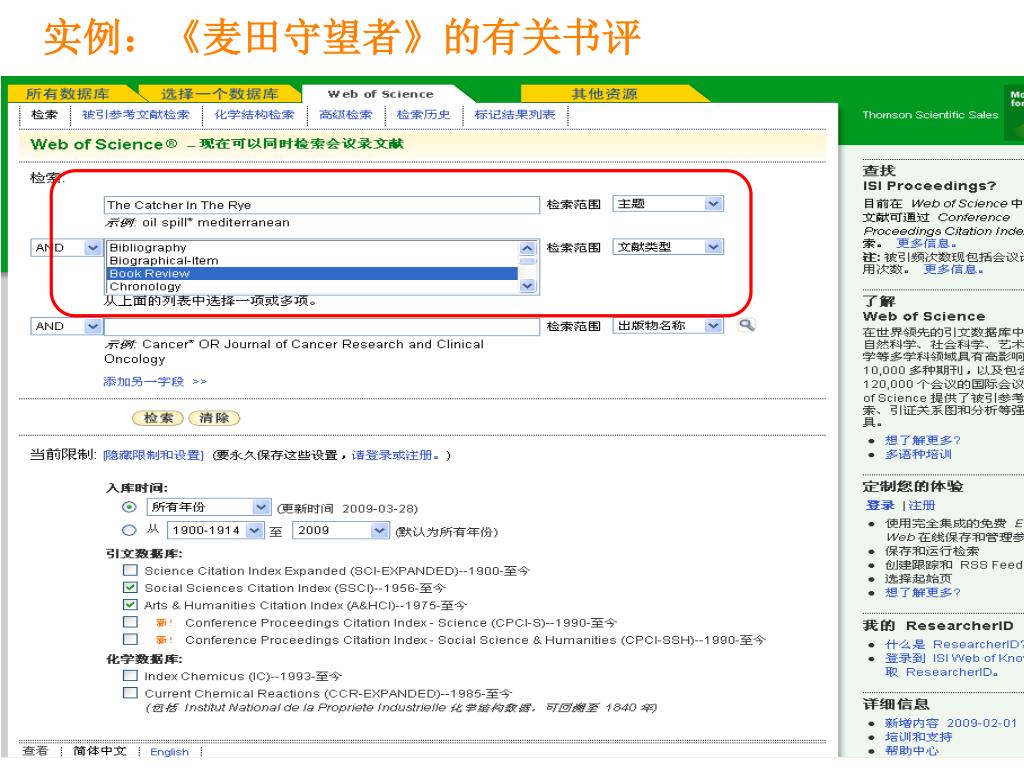Viewport: 1024px width, 768px height.
Task: Open the 2009 end year dropdown
Action: pyautogui.click(x=340, y=530)
